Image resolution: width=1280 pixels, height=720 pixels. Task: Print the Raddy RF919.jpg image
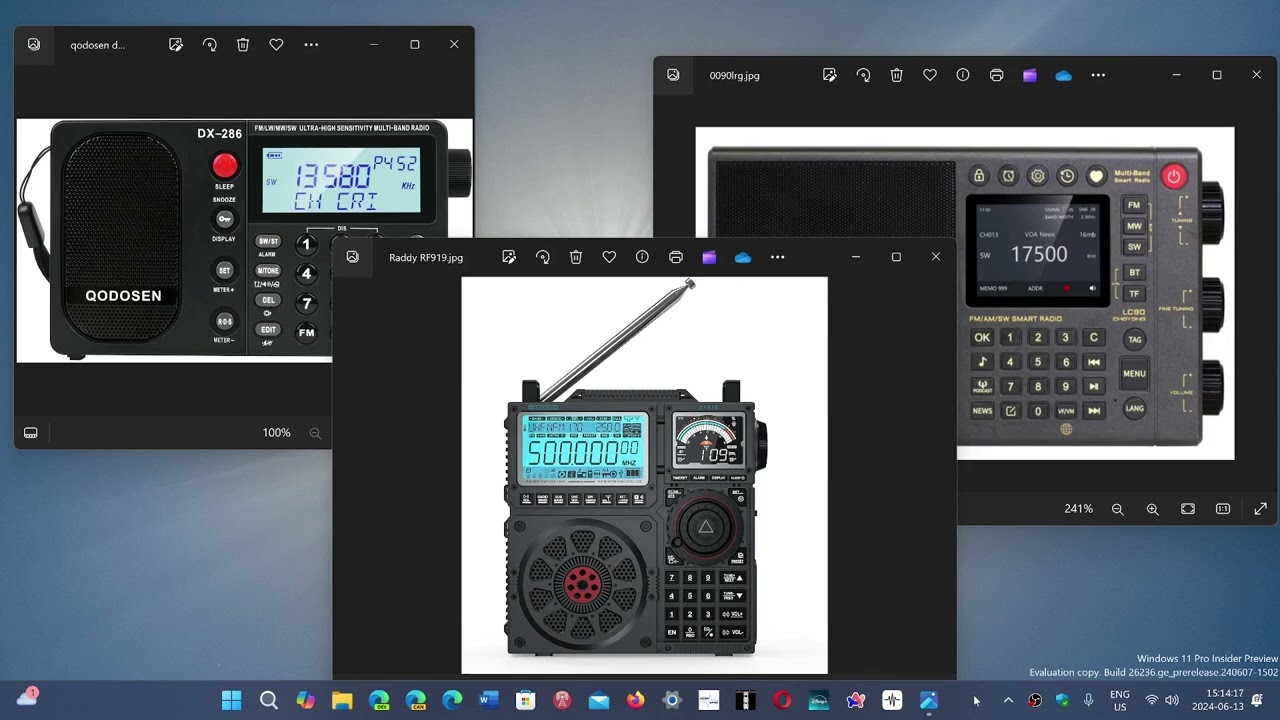point(676,257)
